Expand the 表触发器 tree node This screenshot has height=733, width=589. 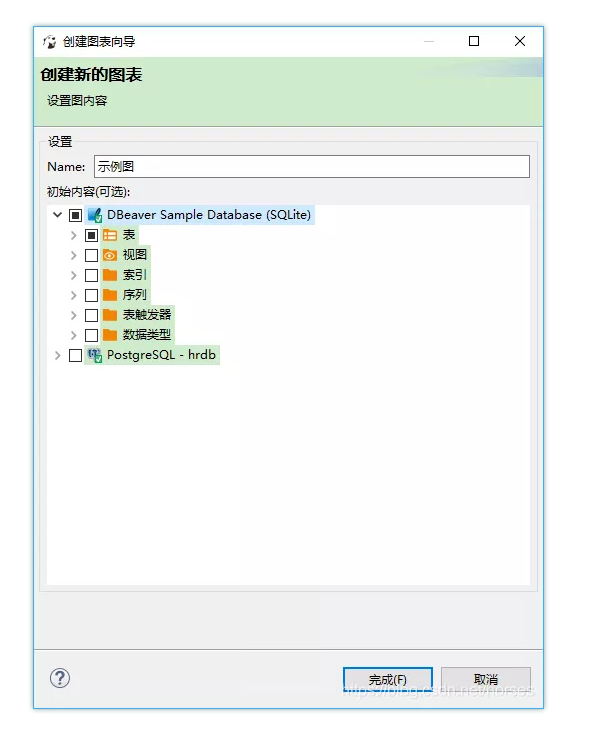tap(73, 316)
